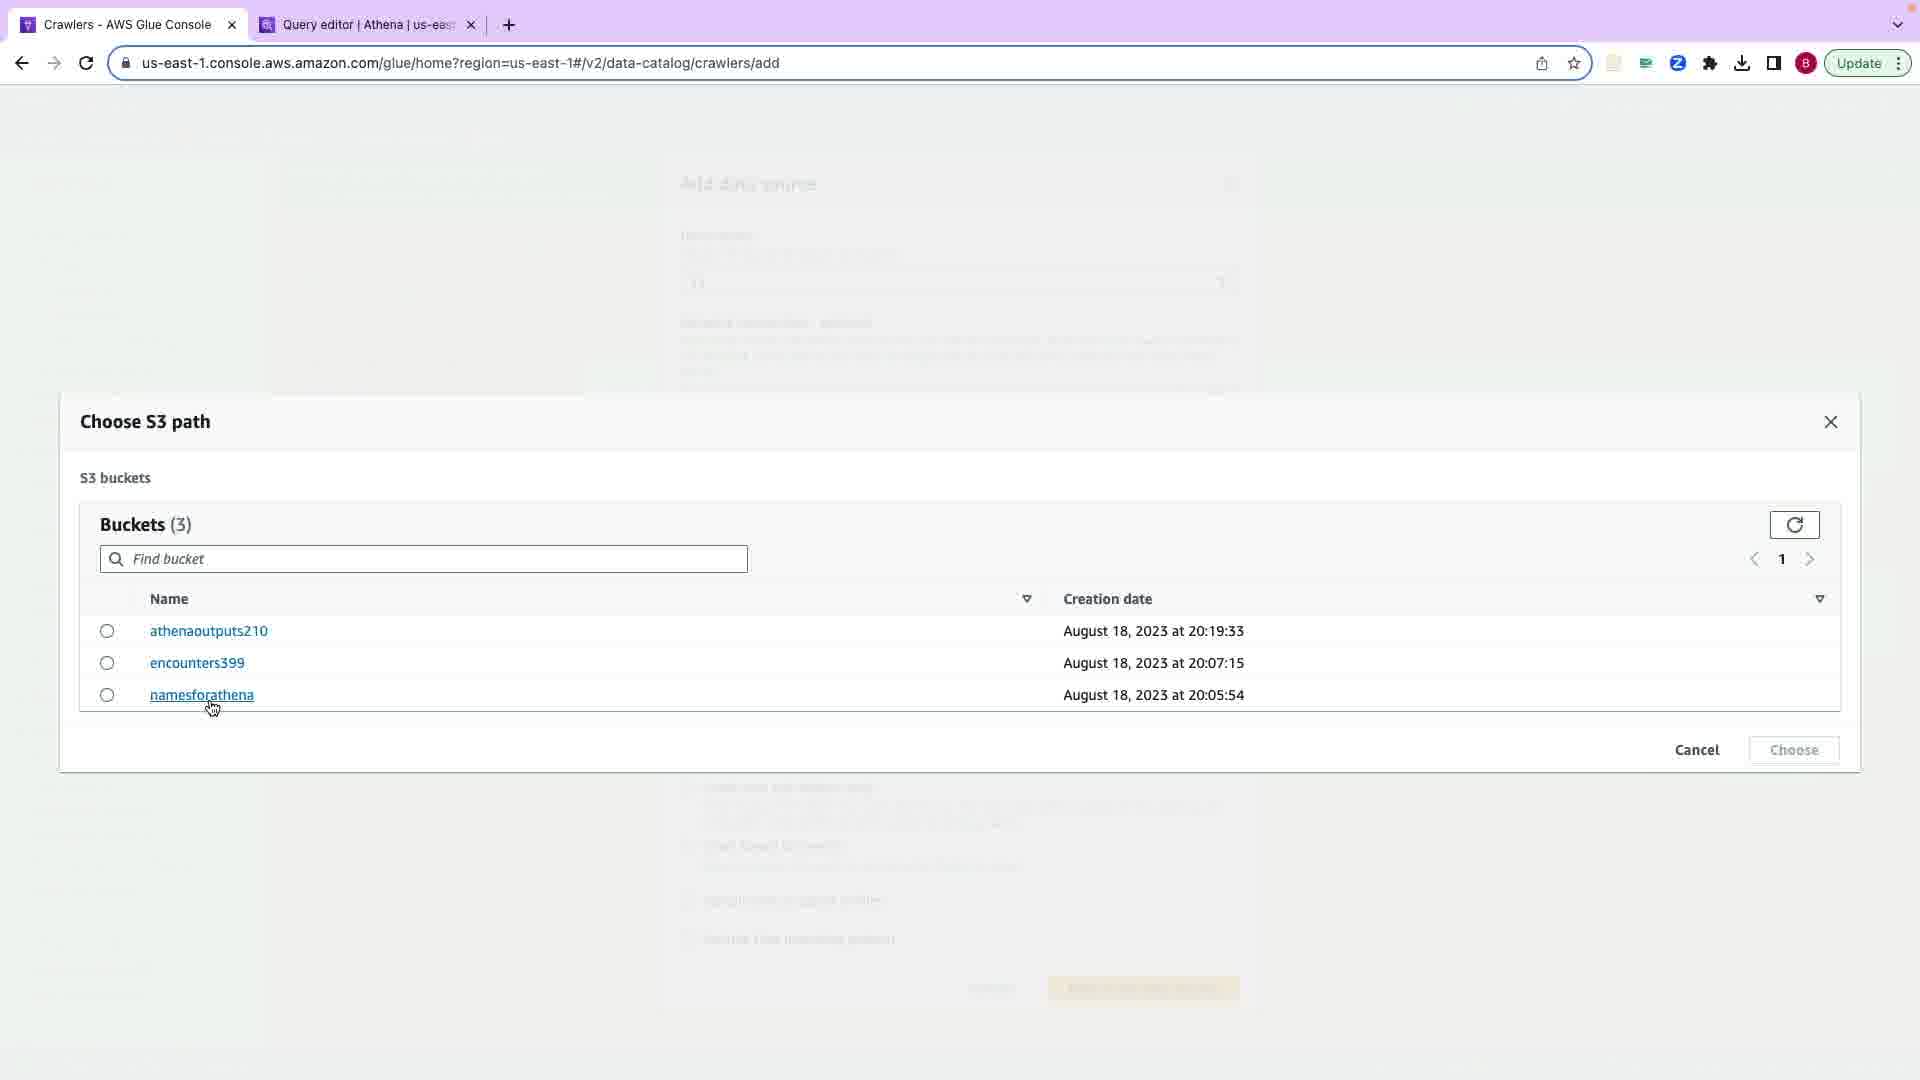The width and height of the screenshot is (1920, 1080).
Task: Switch to Crawlers AWS Glue Console tab
Action: pos(127,25)
